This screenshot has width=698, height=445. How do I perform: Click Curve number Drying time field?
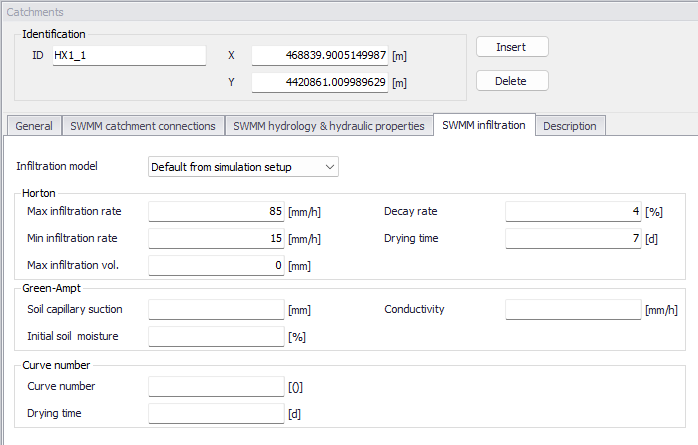pos(216,413)
